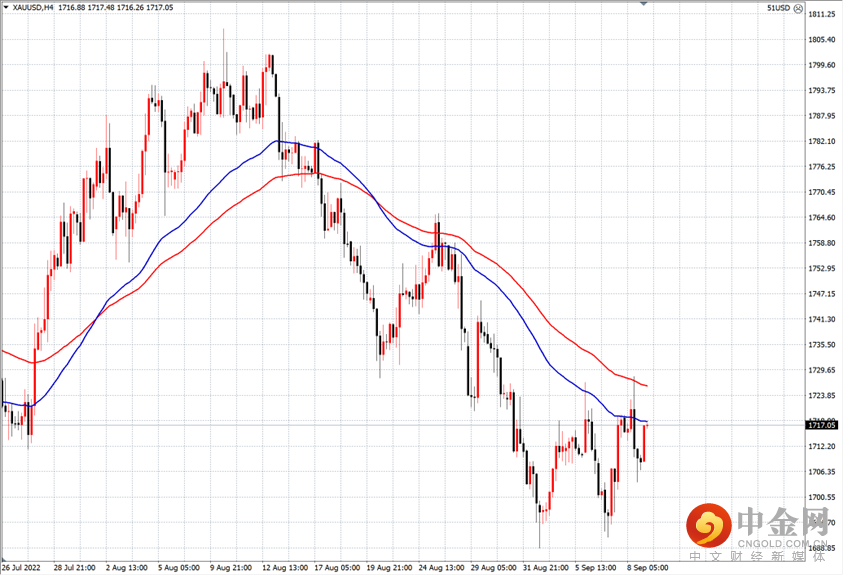The width and height of the screenshot is (843, 575).
Task: Click the 1758.80 price axis label
Action: click(821, 243)
